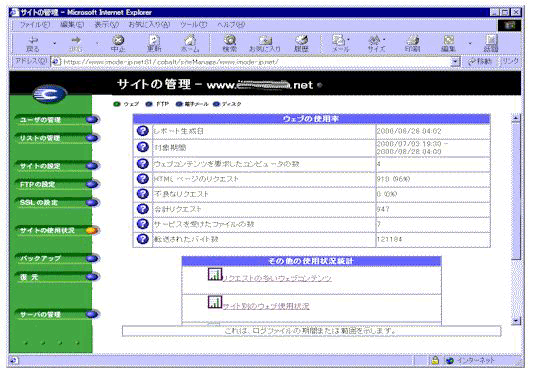
Task: Click help icon for 合計リクエスト row
Action: (143, 209)
